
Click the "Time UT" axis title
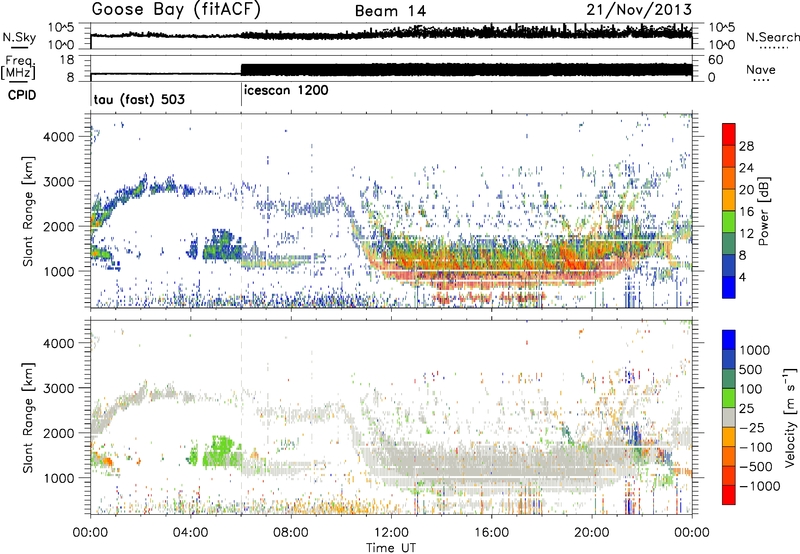tap(391, 547)
